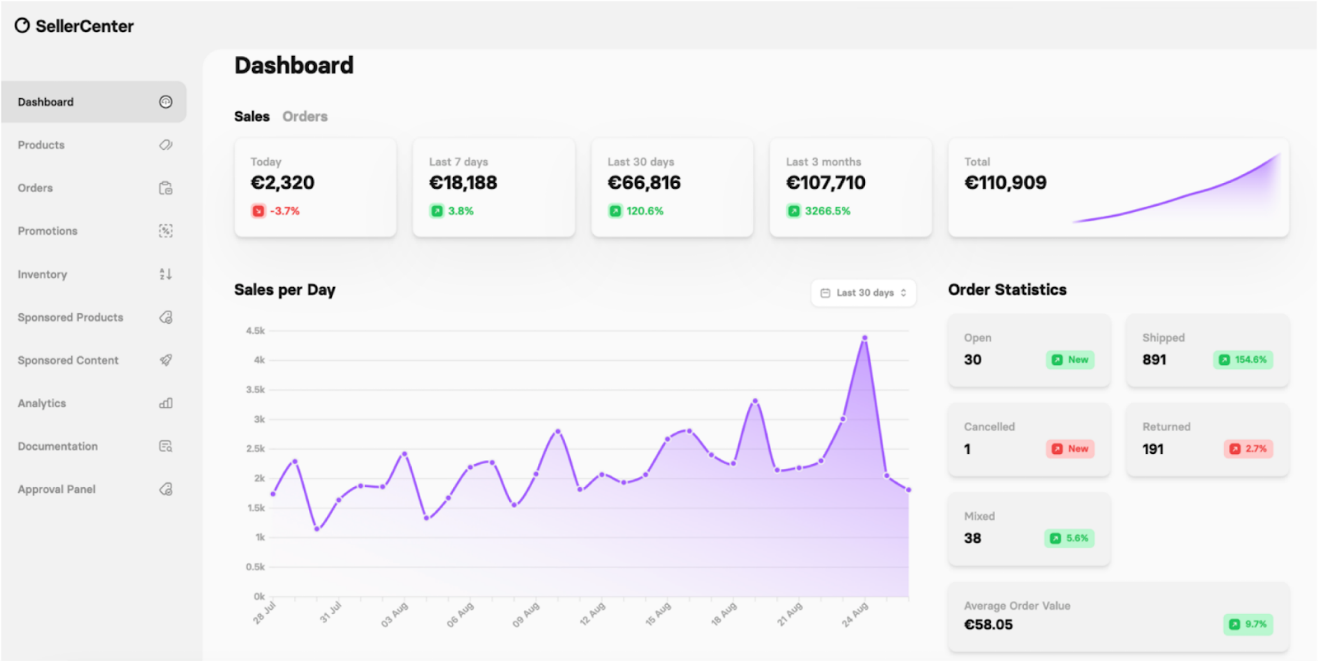The height and width of the screenshot is (661, 1318).
Task: Click the €66,816 sales value
Action: tap(644, 183)
